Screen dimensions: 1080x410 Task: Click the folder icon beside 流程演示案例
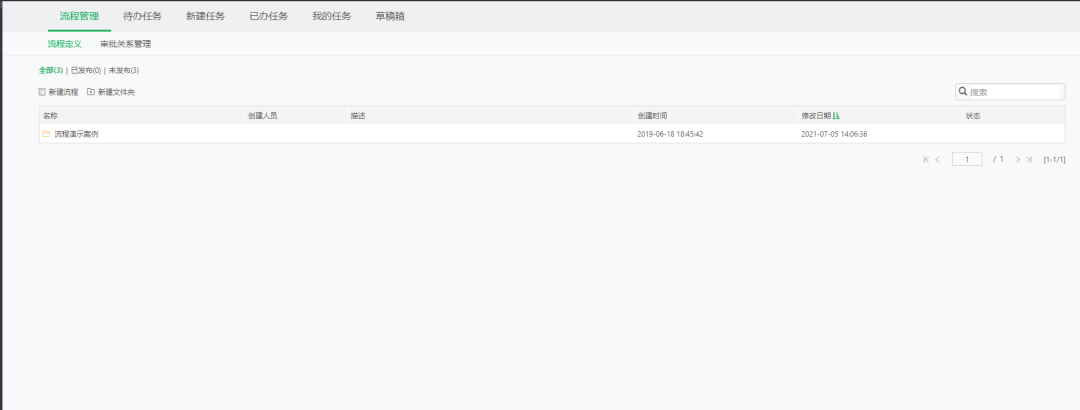[46, 134]
